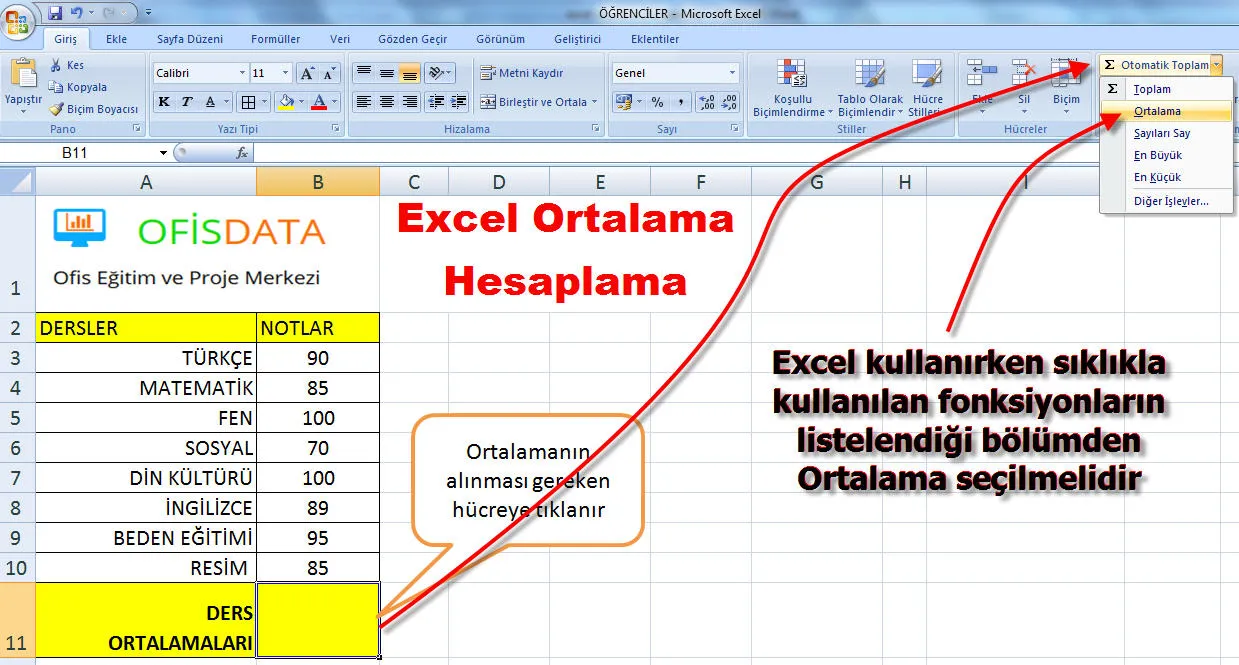Increase font size with the large A icon

(x=308, y=74)
